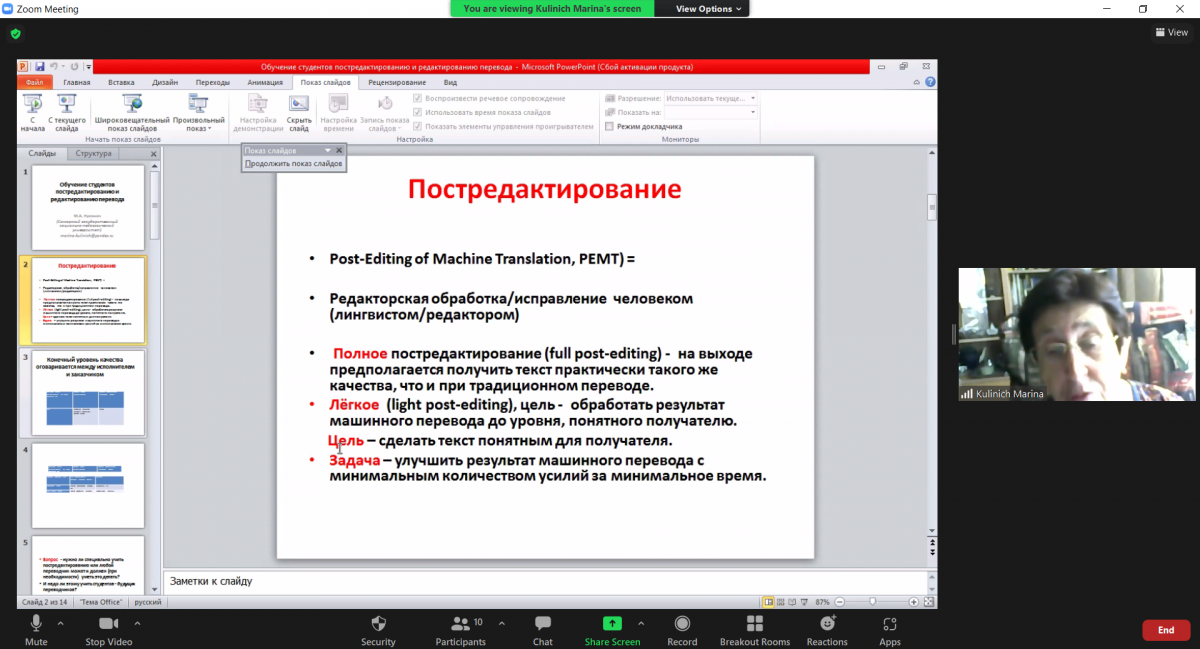Open the Показать на monitor combo box
Screen dimensions: 1200x649
711,112
